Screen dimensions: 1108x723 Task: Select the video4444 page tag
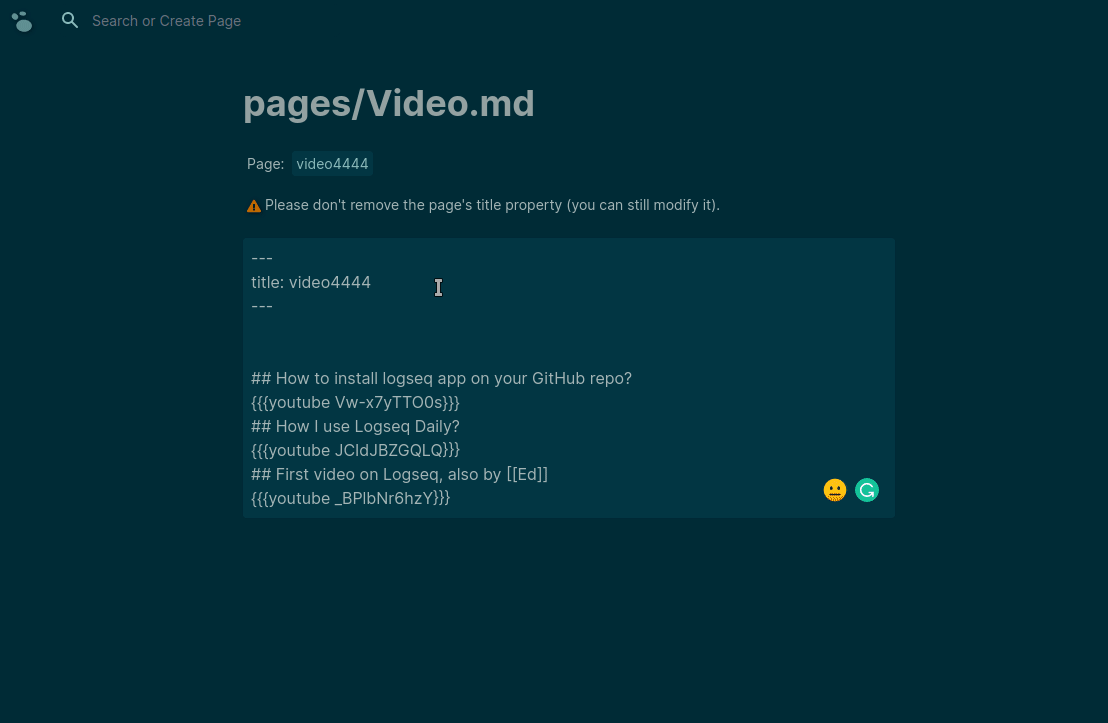[x=332, y=163]
